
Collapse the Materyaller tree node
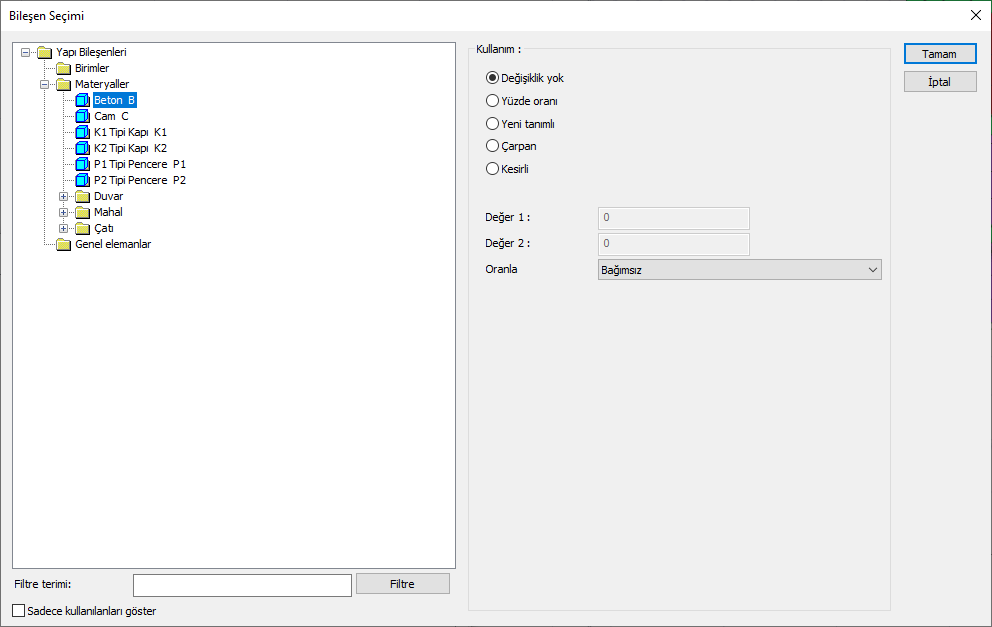(x=44, y=84)
